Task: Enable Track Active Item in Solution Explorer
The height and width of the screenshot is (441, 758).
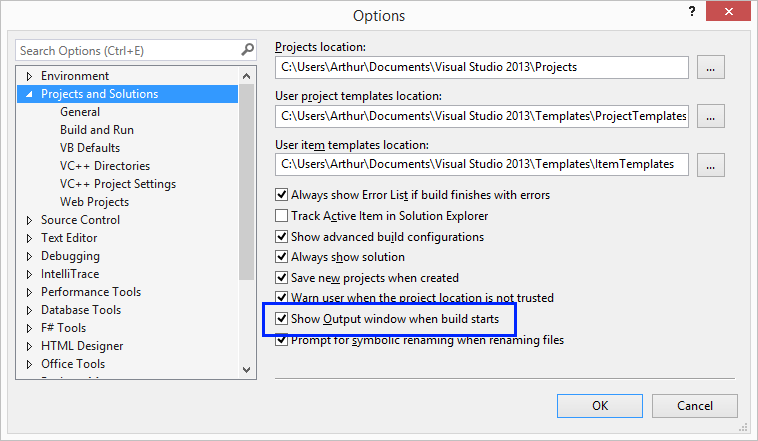Action: (x=282, y=216)
